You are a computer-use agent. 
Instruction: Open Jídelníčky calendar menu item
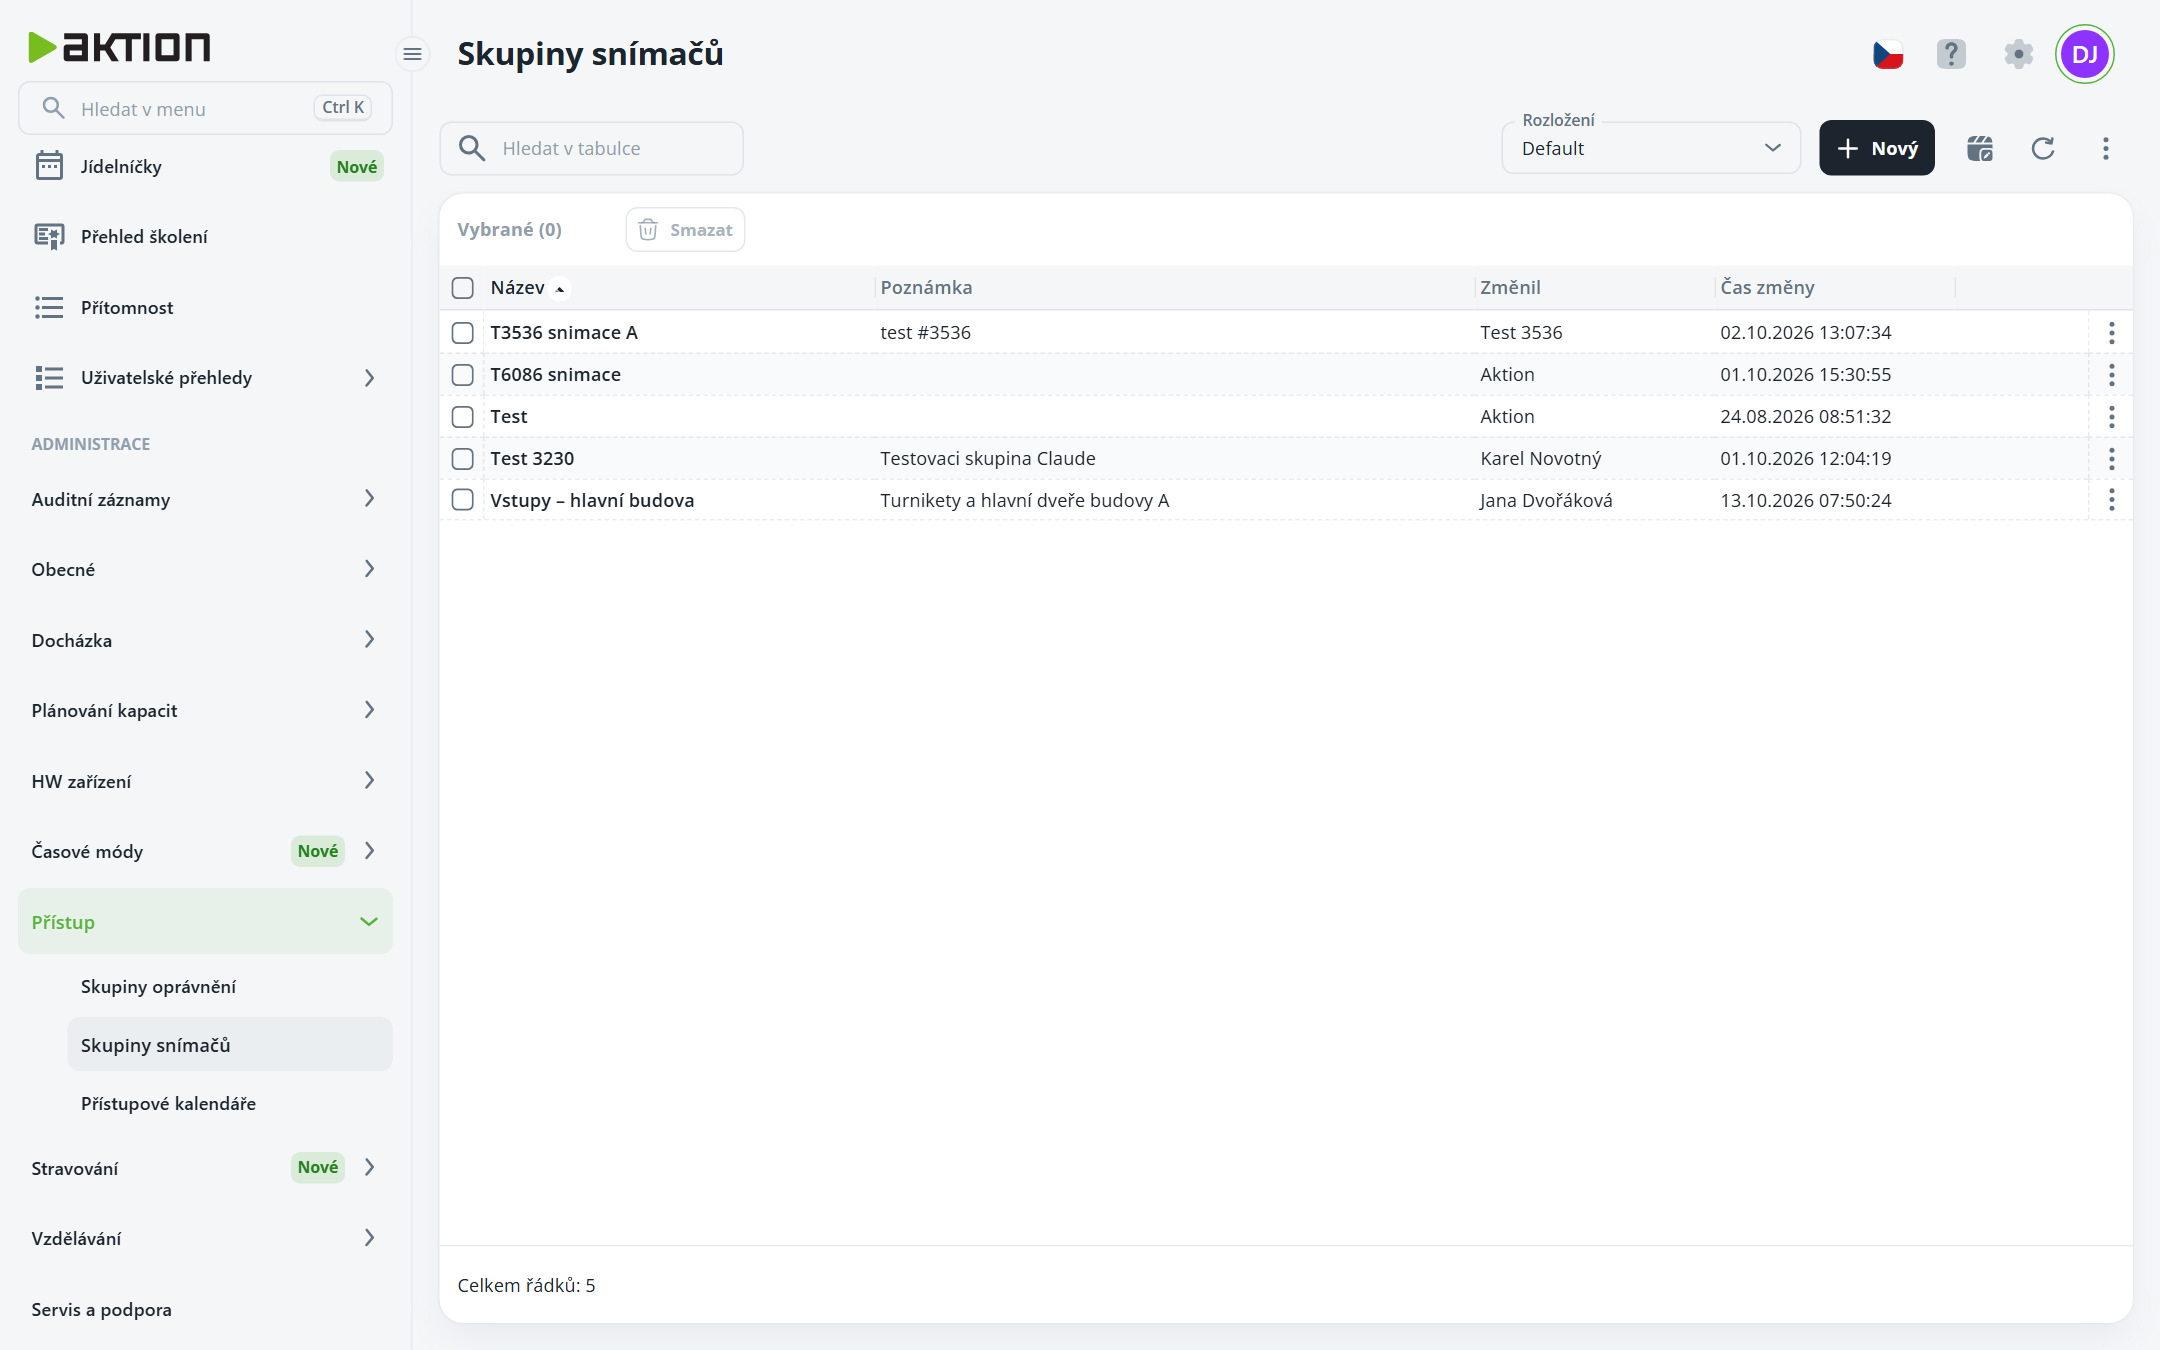pos(205,166)
